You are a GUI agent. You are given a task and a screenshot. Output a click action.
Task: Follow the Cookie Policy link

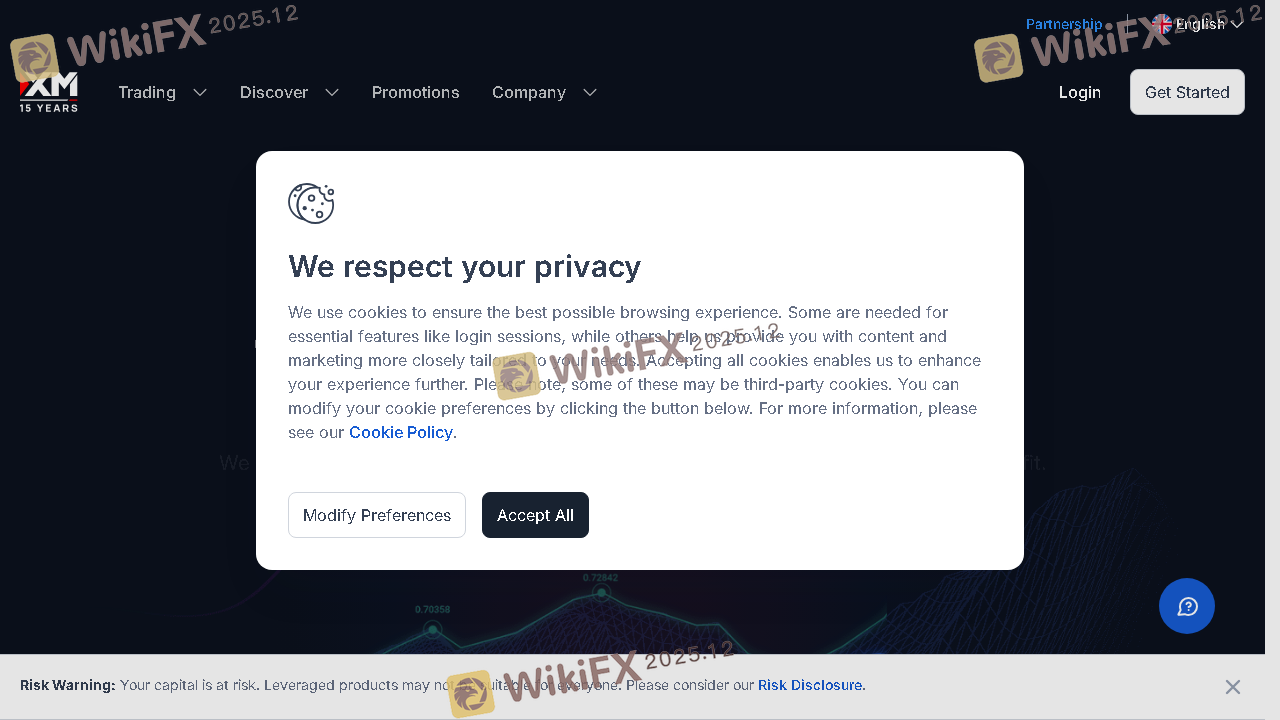click(x=401, y=432)
